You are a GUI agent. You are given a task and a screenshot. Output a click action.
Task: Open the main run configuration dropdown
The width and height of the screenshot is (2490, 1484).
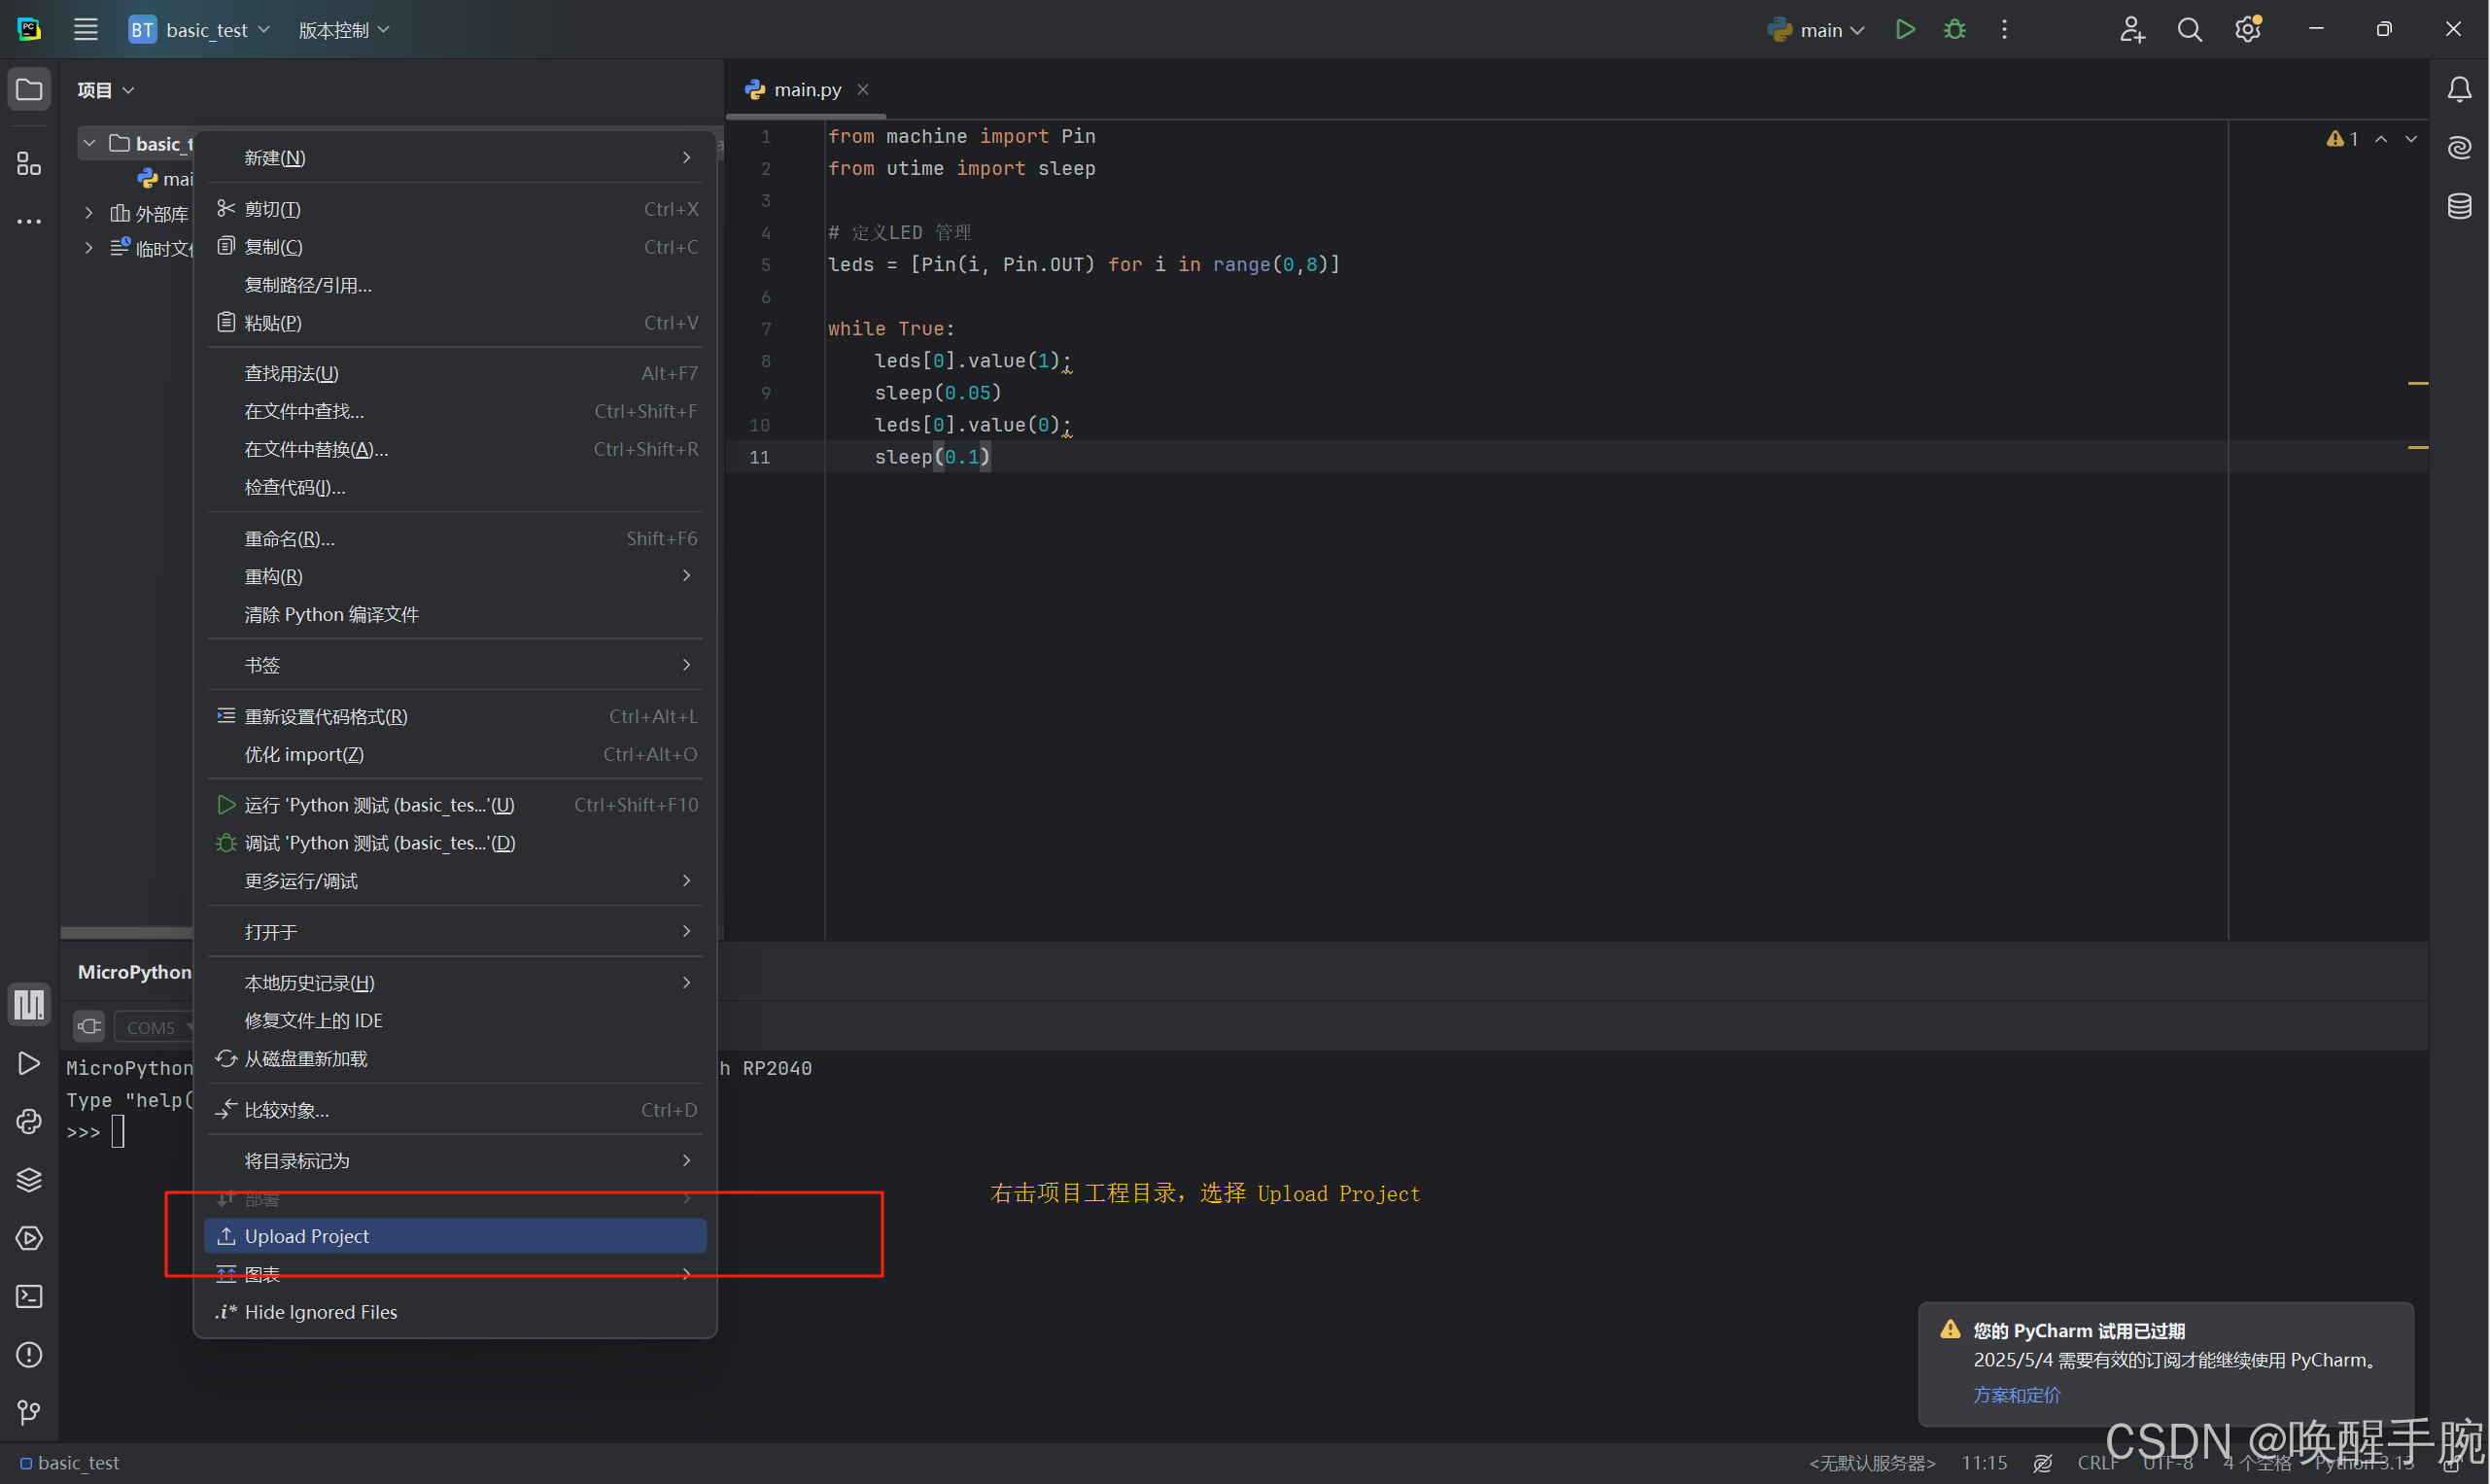point(1818,30)
